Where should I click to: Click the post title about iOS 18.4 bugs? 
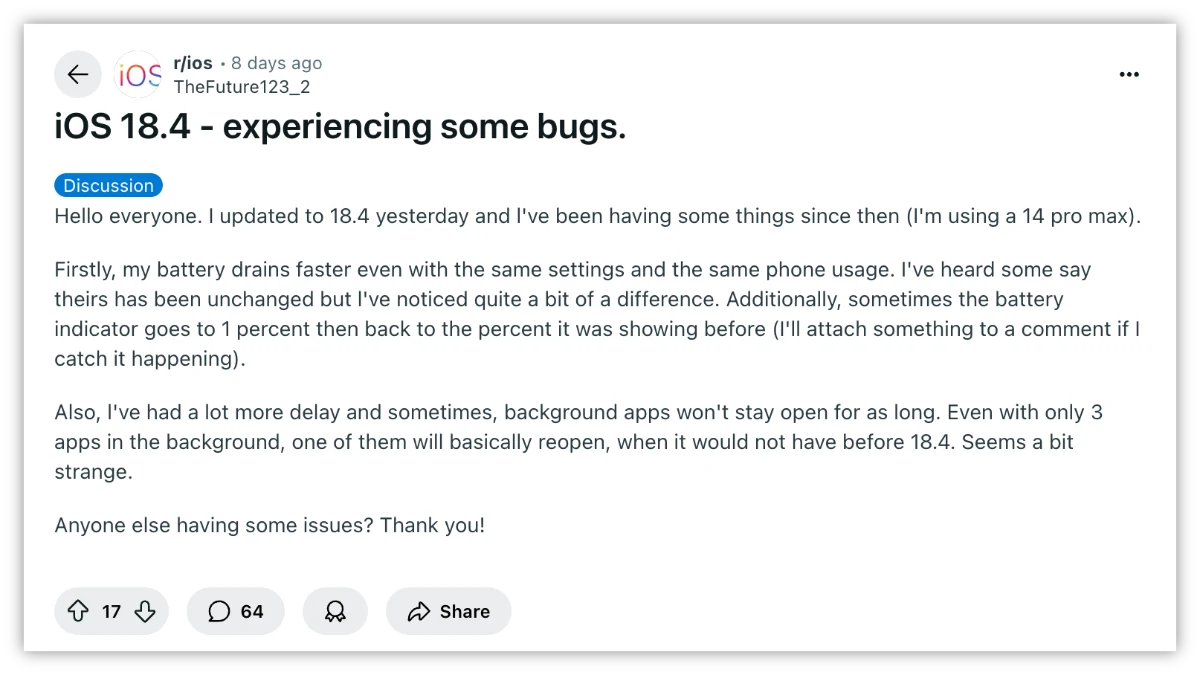[x=340, y=128]
